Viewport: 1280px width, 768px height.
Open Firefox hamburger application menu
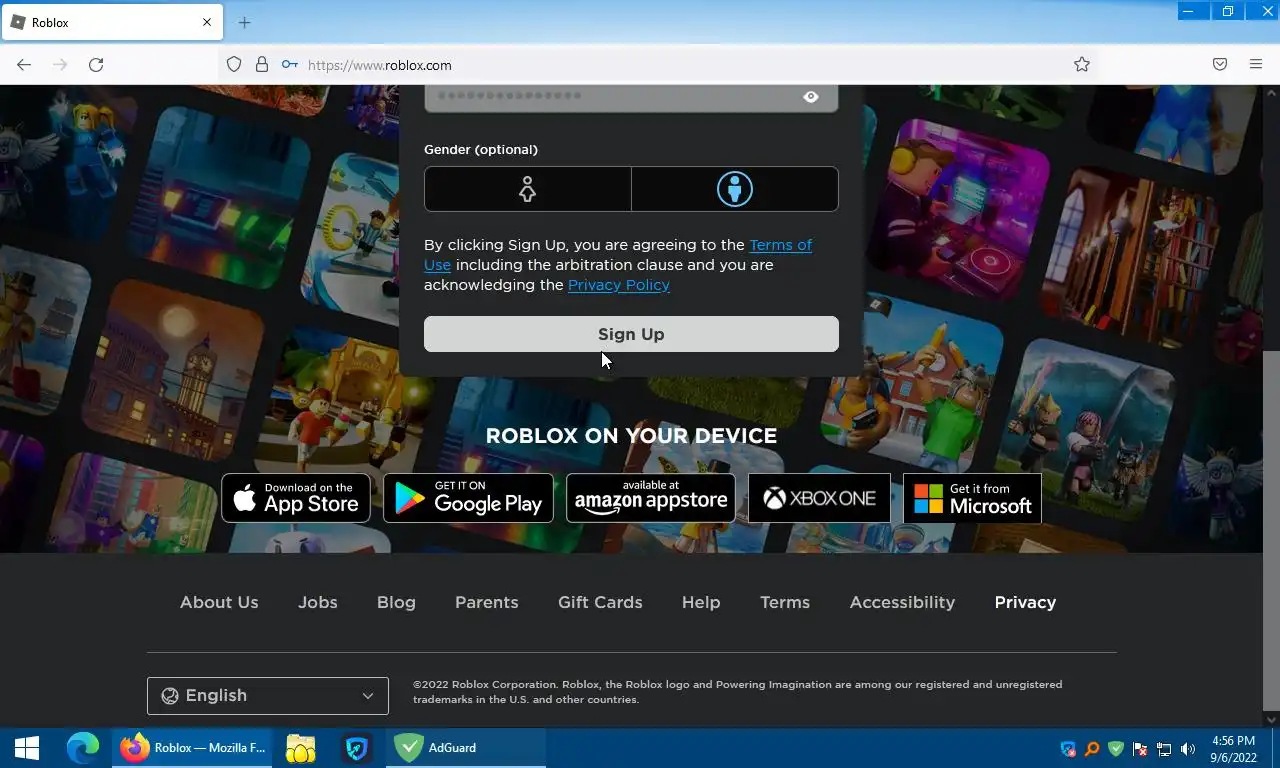click(1256, 65)
